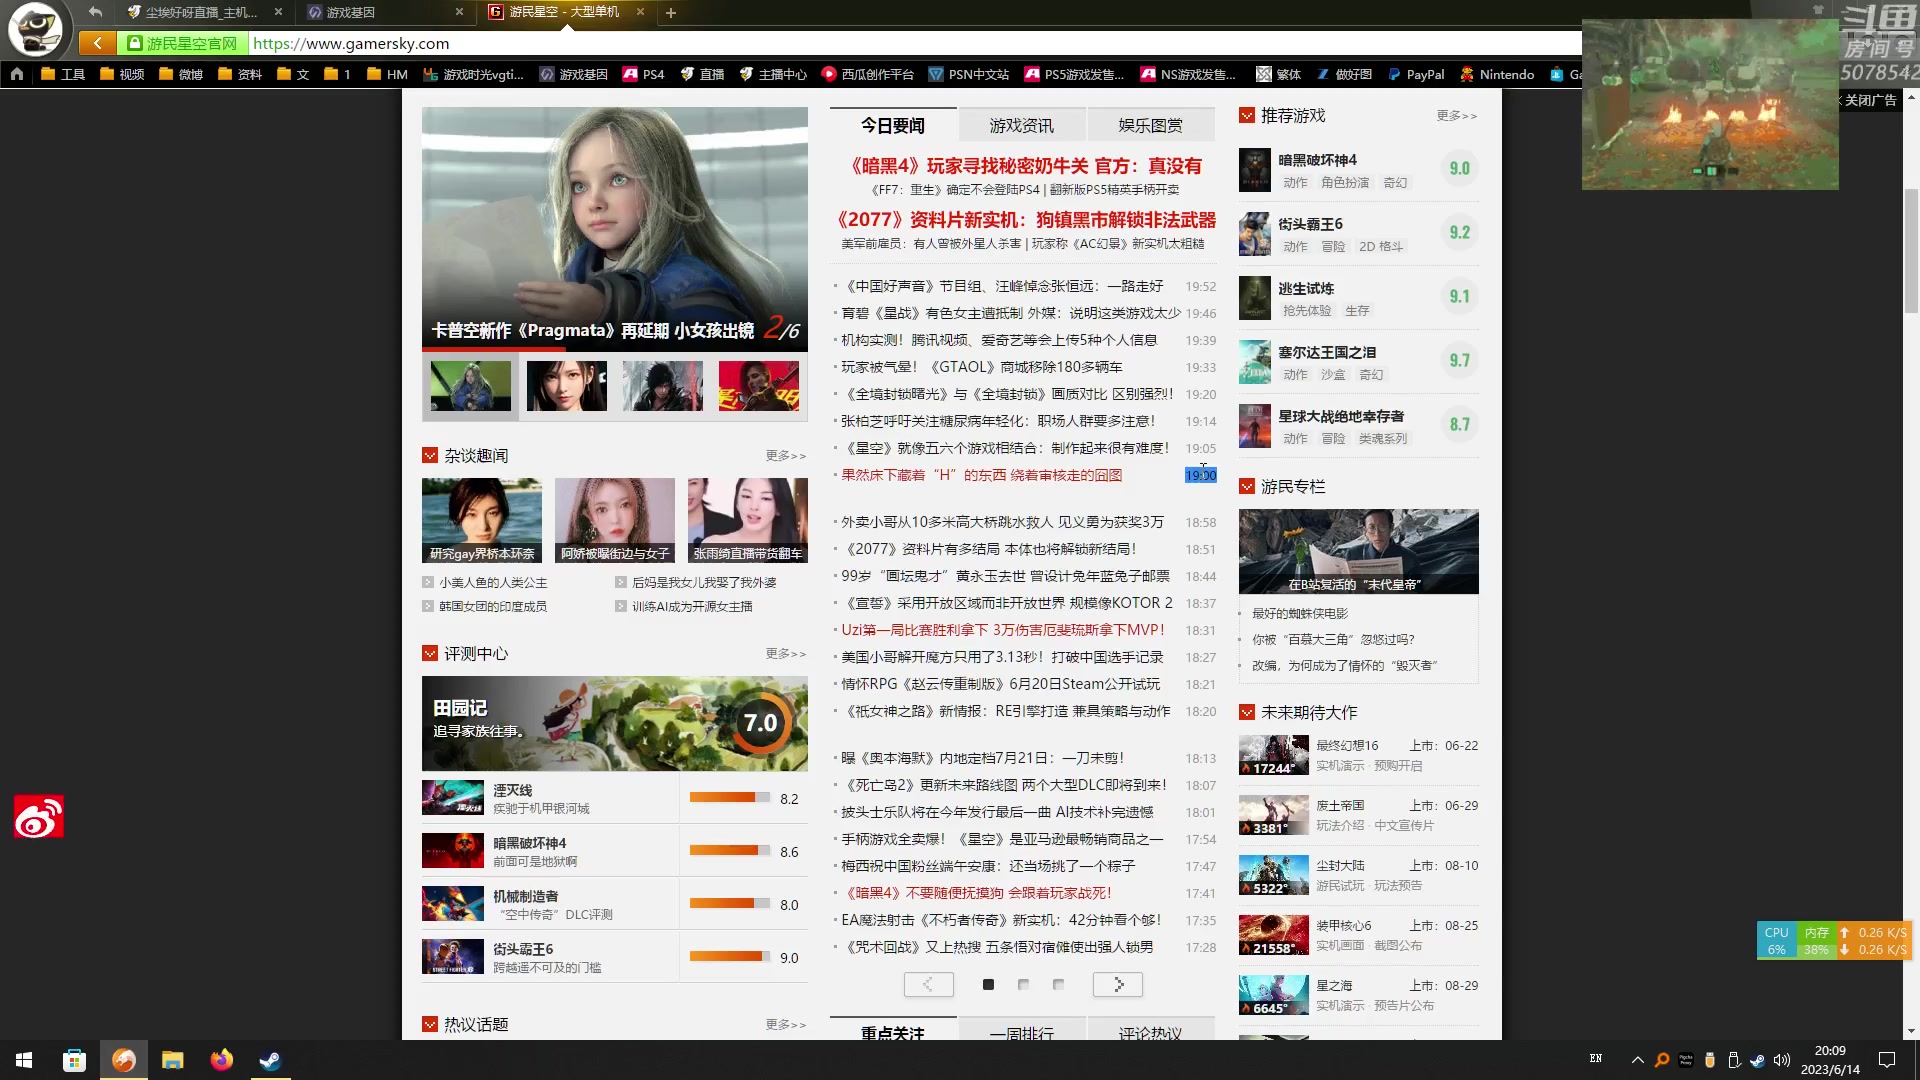Image resolution: width=1920 pixels, height=1080 pixels.
Task: Select the first news pagination dot
Action: click(988, 985)
